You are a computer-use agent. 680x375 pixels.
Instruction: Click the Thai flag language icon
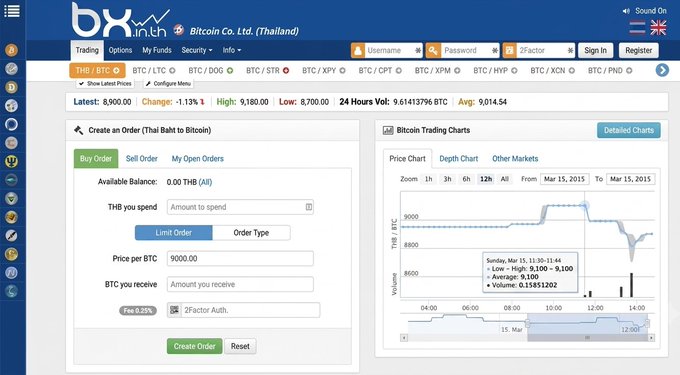point(637,28)
